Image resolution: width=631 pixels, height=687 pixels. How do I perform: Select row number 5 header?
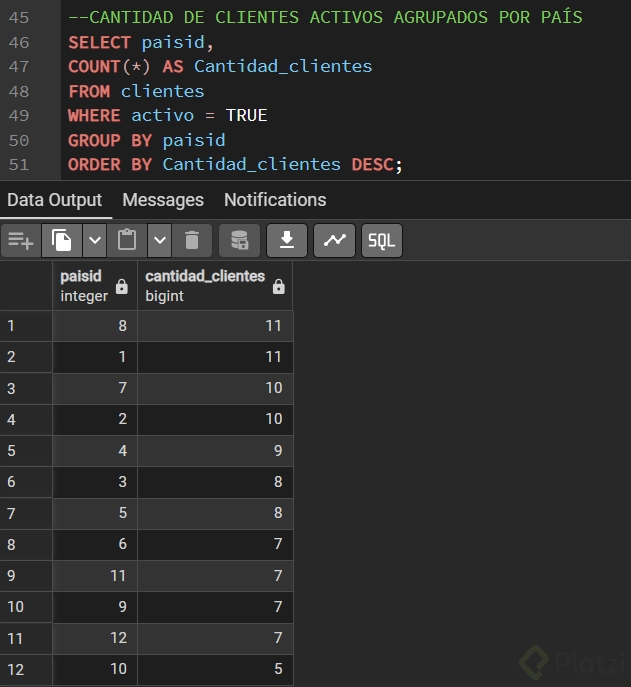(26, 450)
